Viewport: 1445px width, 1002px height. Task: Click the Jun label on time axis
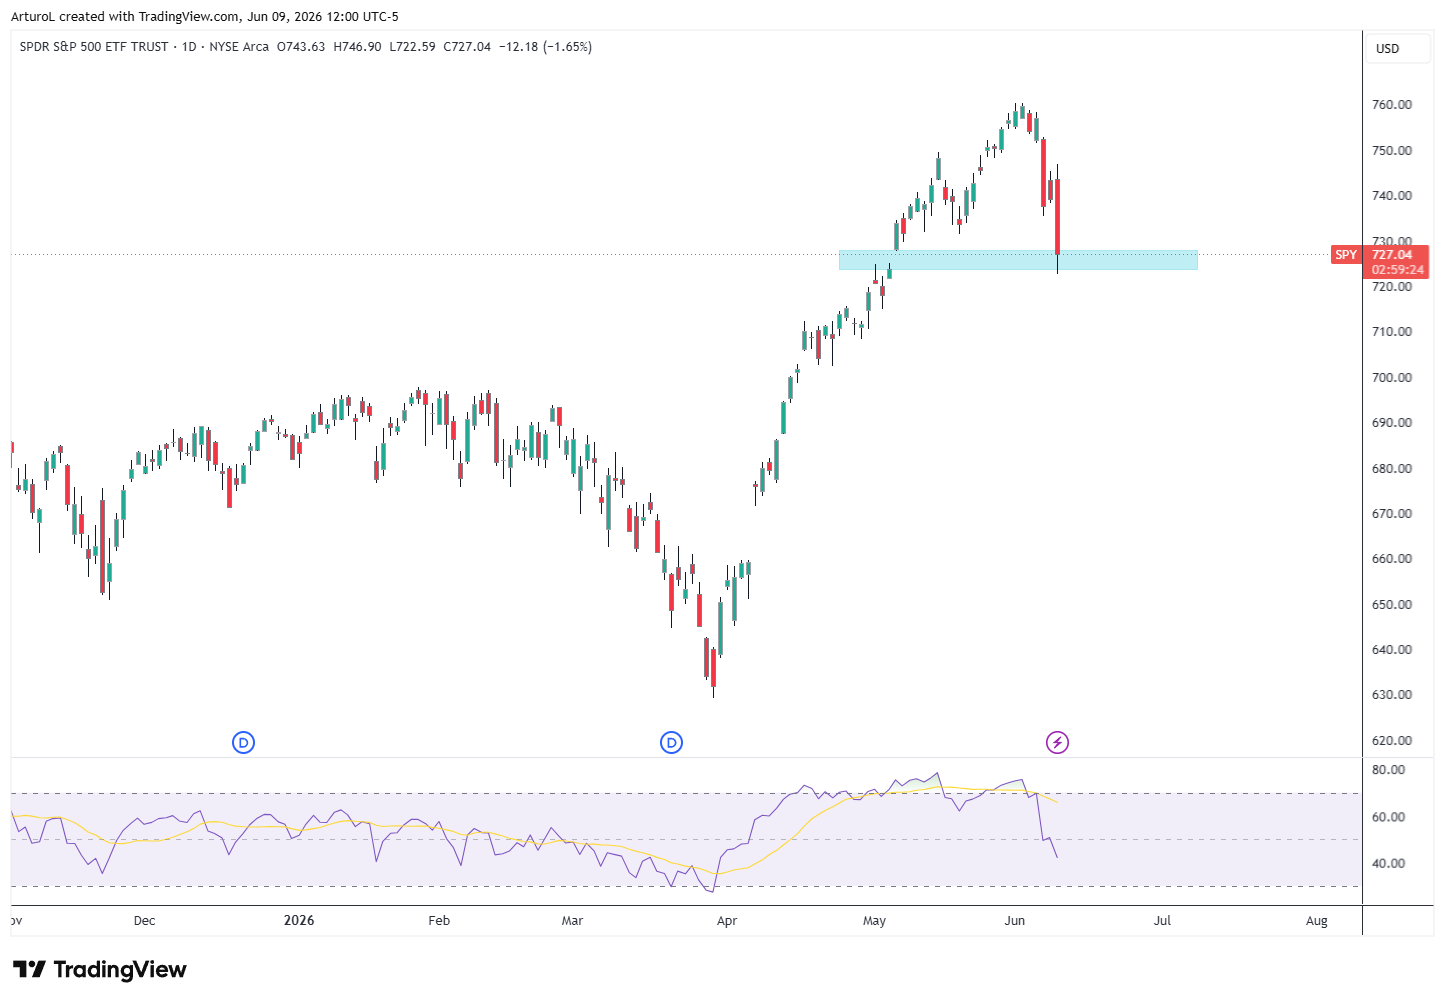(x=1015, y=921)
